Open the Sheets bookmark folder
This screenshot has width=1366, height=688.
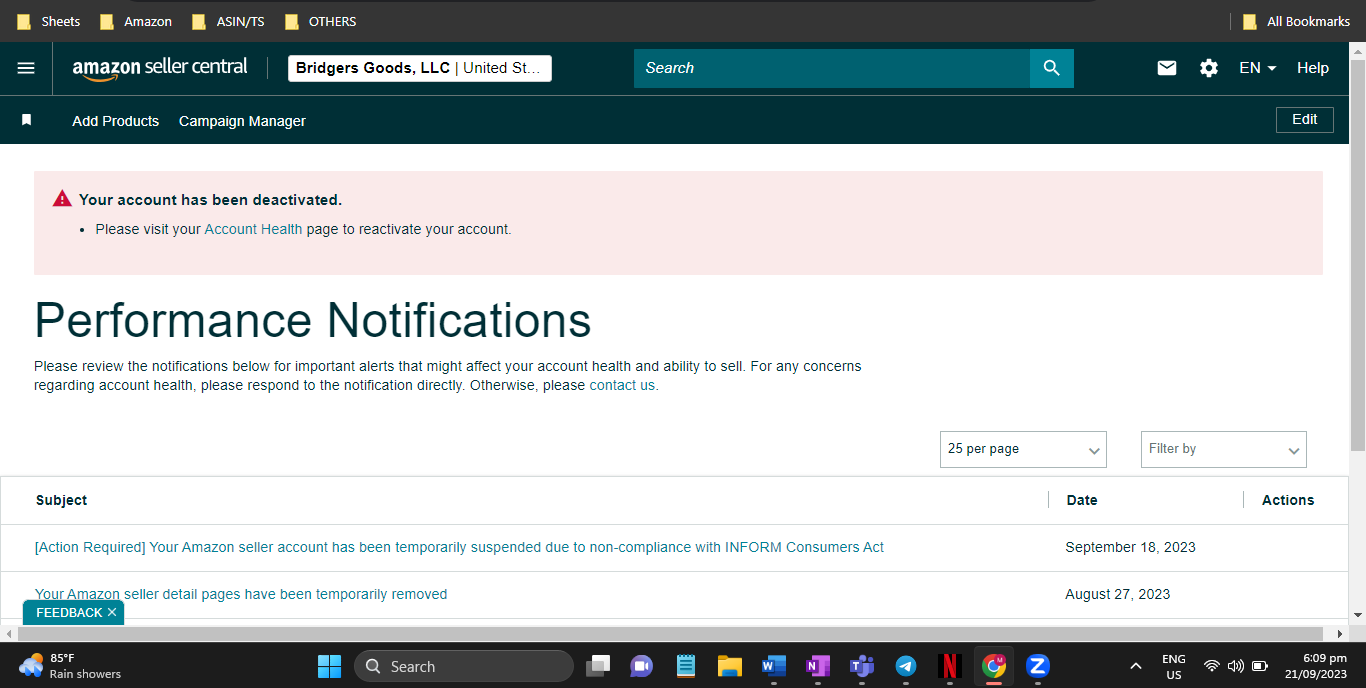[48, 21]
